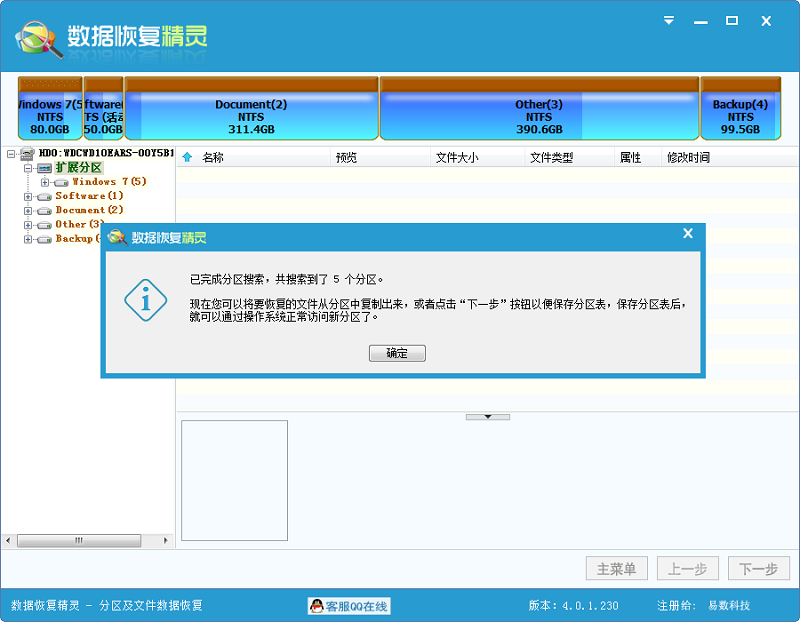
Task: Click the horizontal scrollbar below the partition tree
Action: [x=80, y=540]
